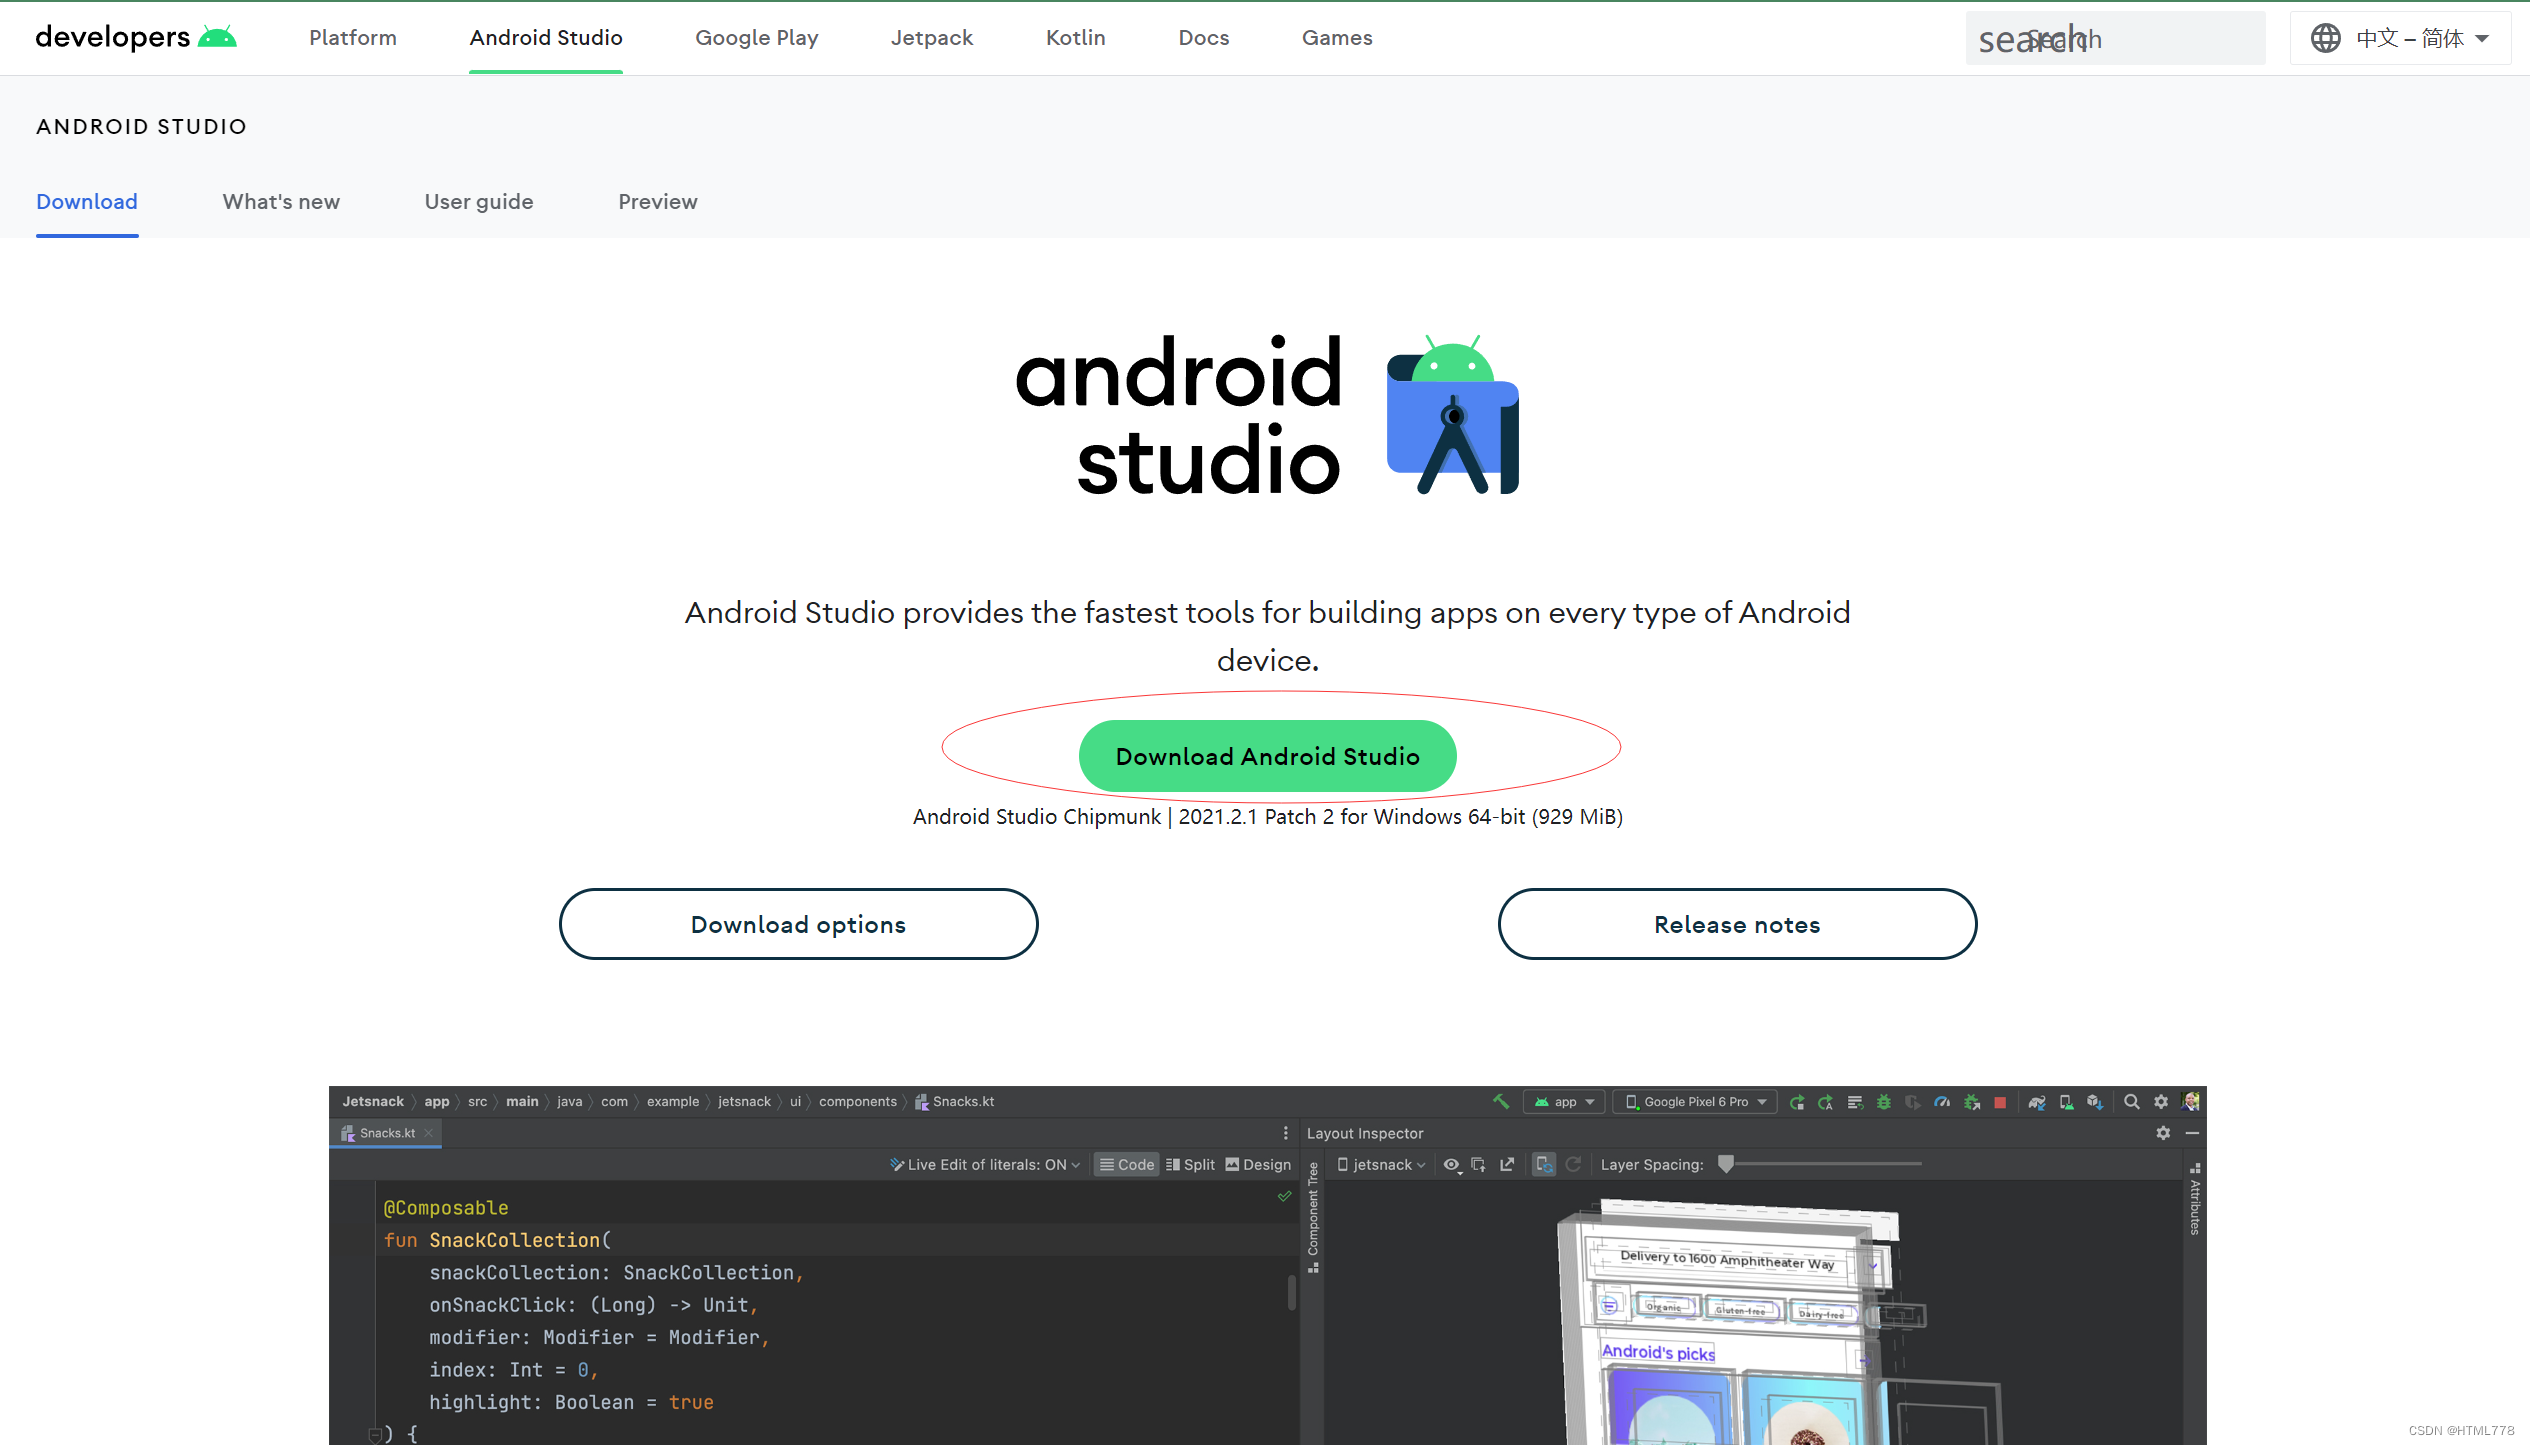Screen dimensions: 2530x1445
Task: Select the Snacks.kt editor tab
Action: (x=387, y=1133)
